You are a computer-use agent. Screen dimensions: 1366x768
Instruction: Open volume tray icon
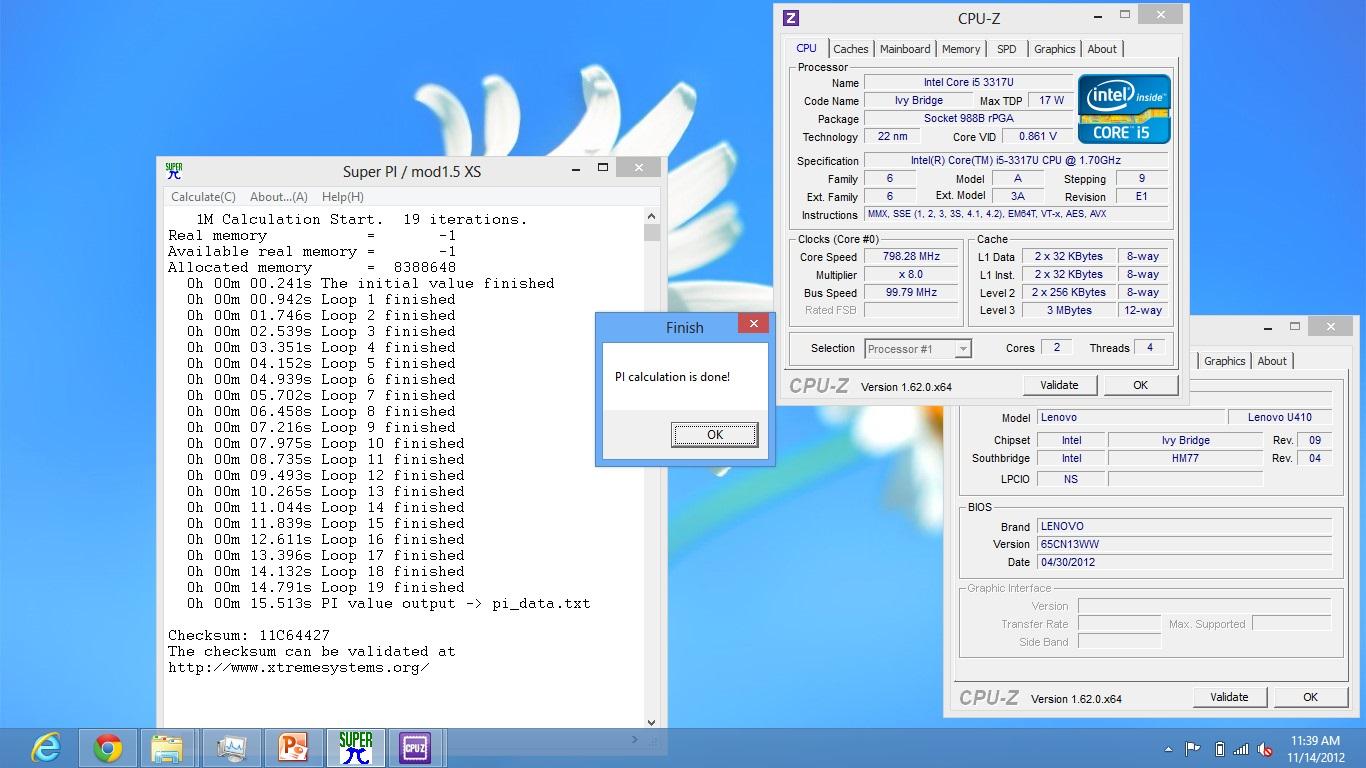tap(1266, 748)
